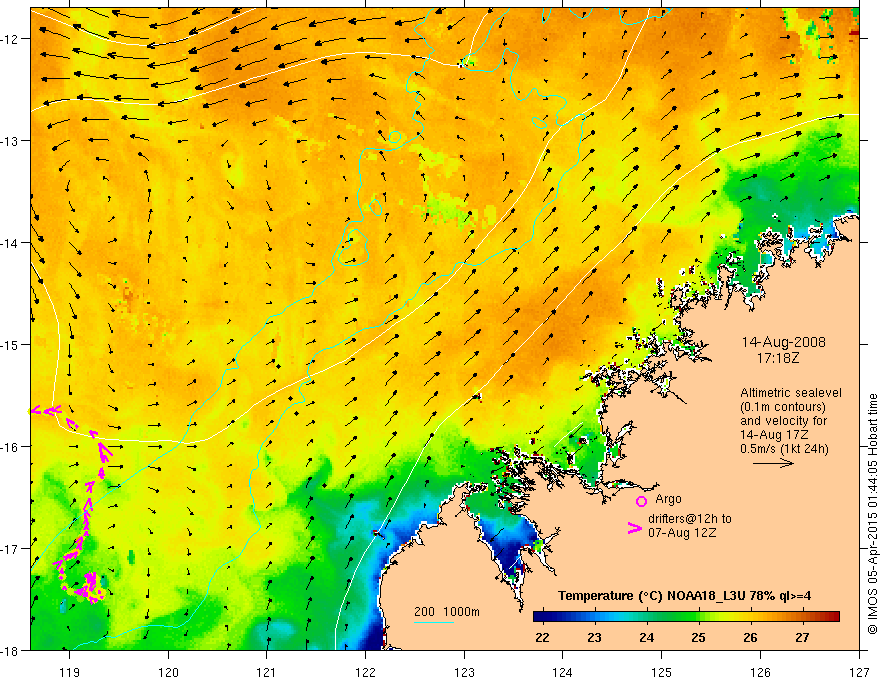880x680 pixels.
Task: Click latitude axis label '-12'
Action: tap(11, 39)
